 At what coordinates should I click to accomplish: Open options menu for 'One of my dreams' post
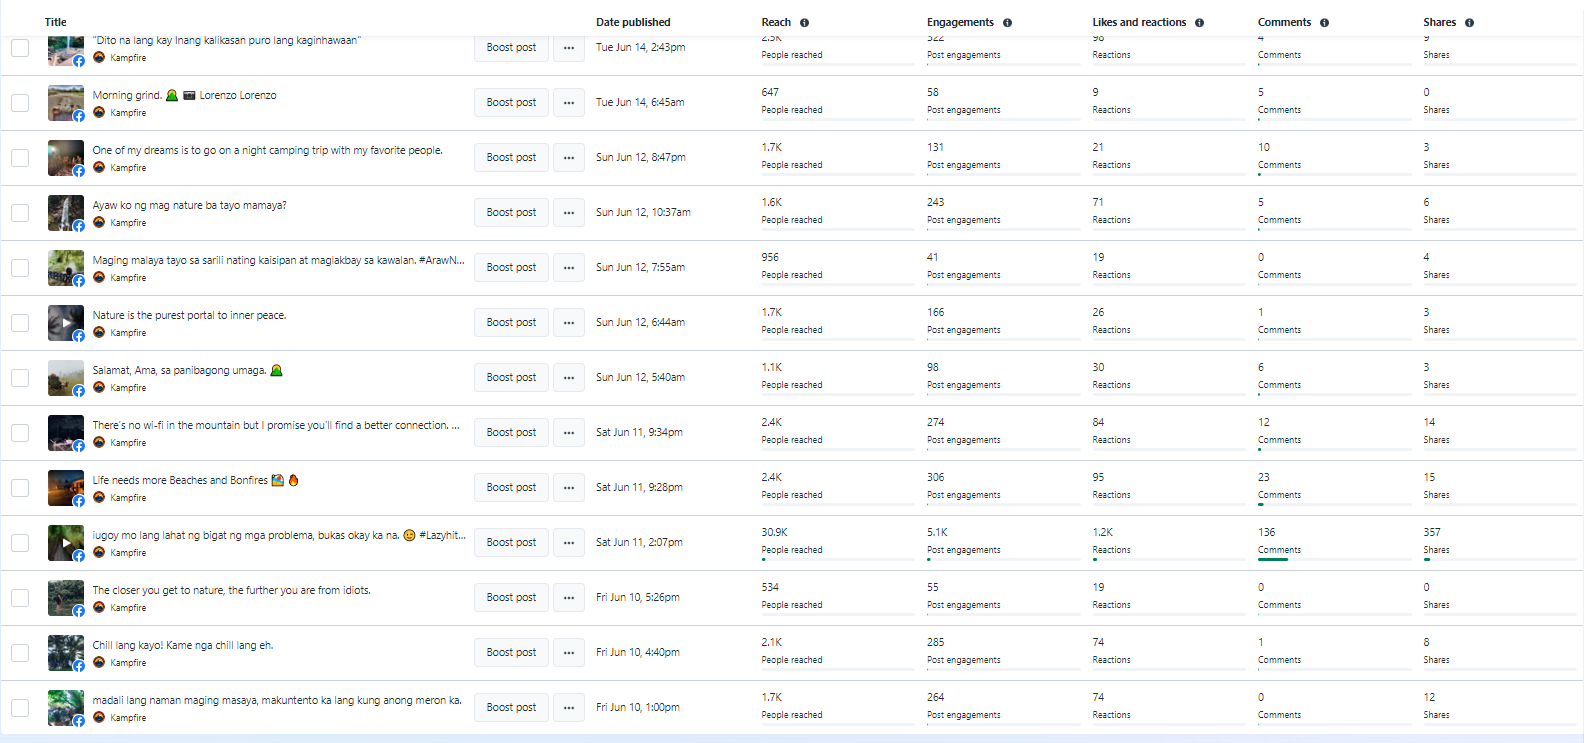click(569, 158)
